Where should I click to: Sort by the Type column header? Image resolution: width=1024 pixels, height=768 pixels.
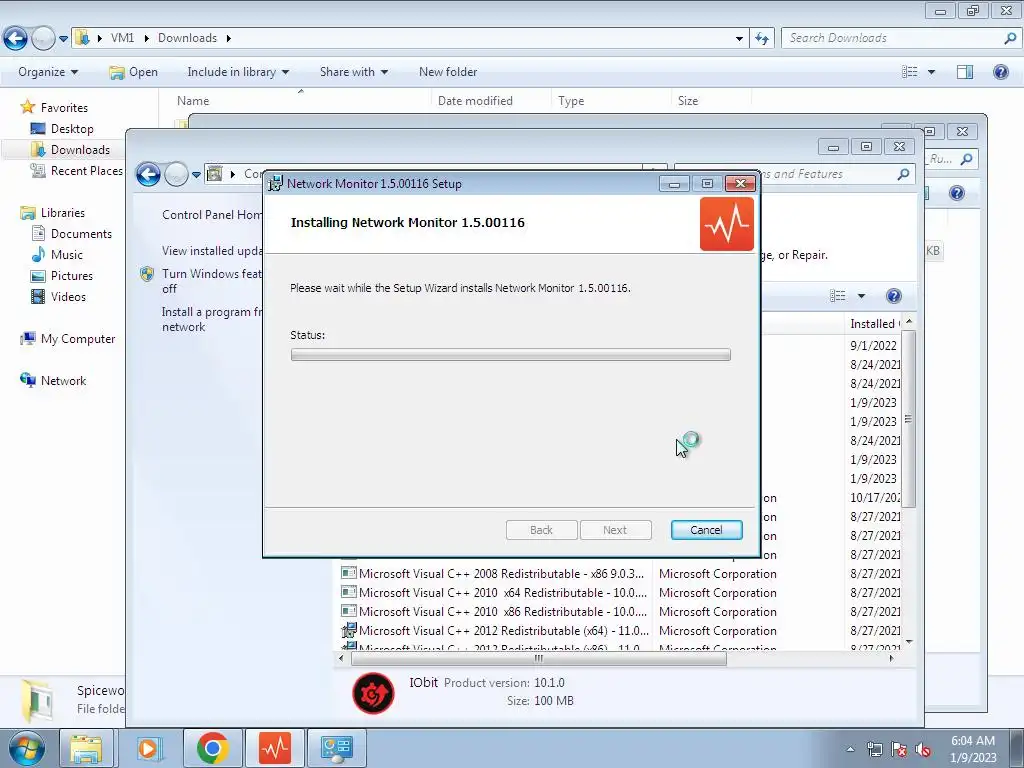[x=571, y=101]
